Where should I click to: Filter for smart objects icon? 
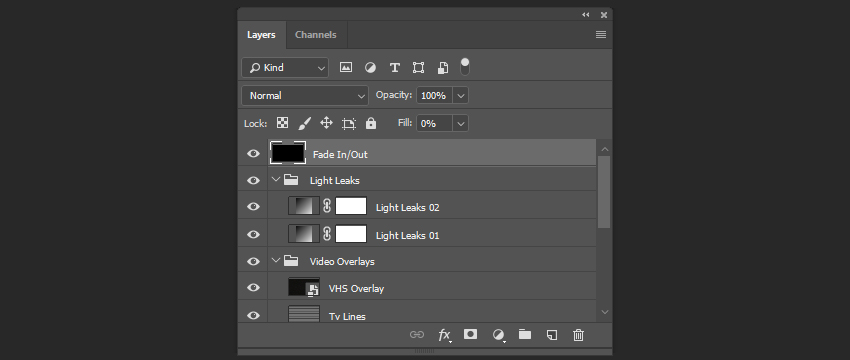click(x=443, y=67)
